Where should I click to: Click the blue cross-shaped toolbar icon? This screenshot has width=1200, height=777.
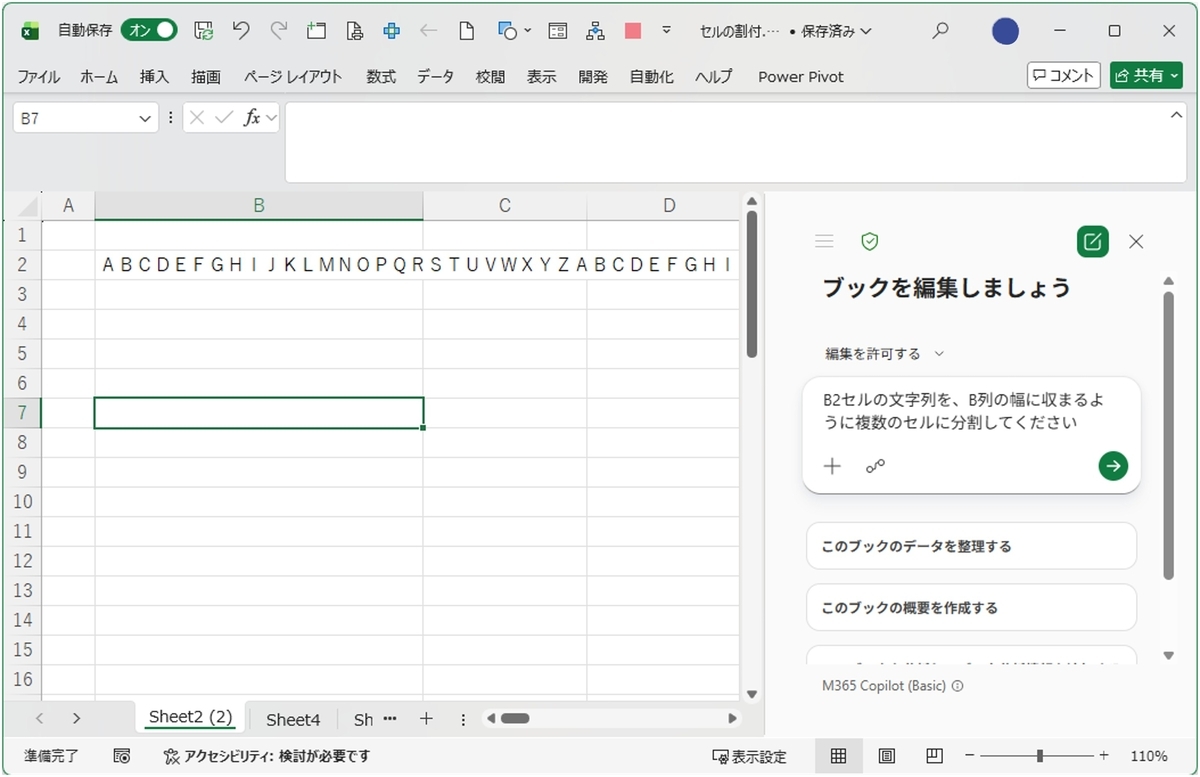click(x=391, y=31)
